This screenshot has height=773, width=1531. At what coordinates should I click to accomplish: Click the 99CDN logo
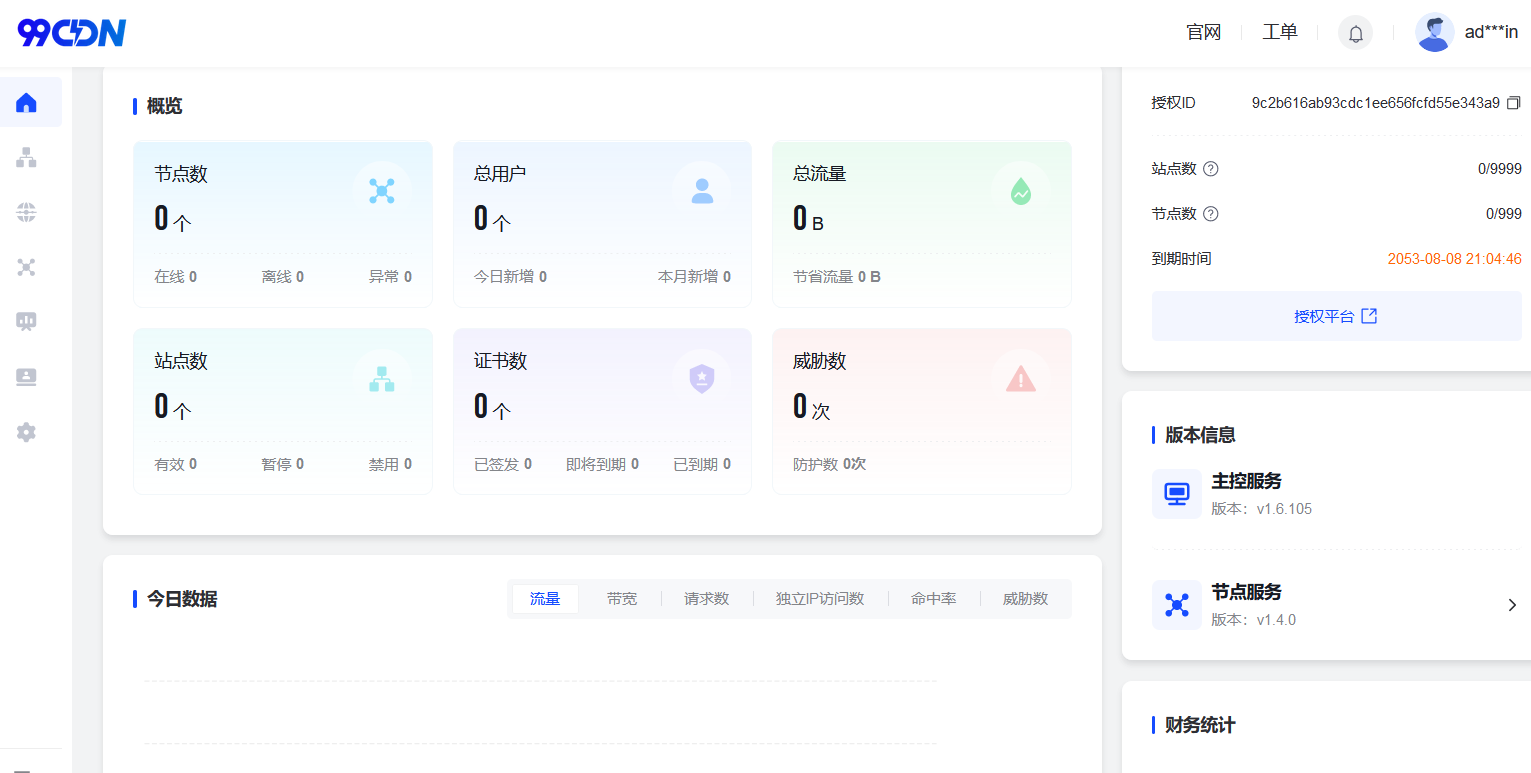coord(72,33)
